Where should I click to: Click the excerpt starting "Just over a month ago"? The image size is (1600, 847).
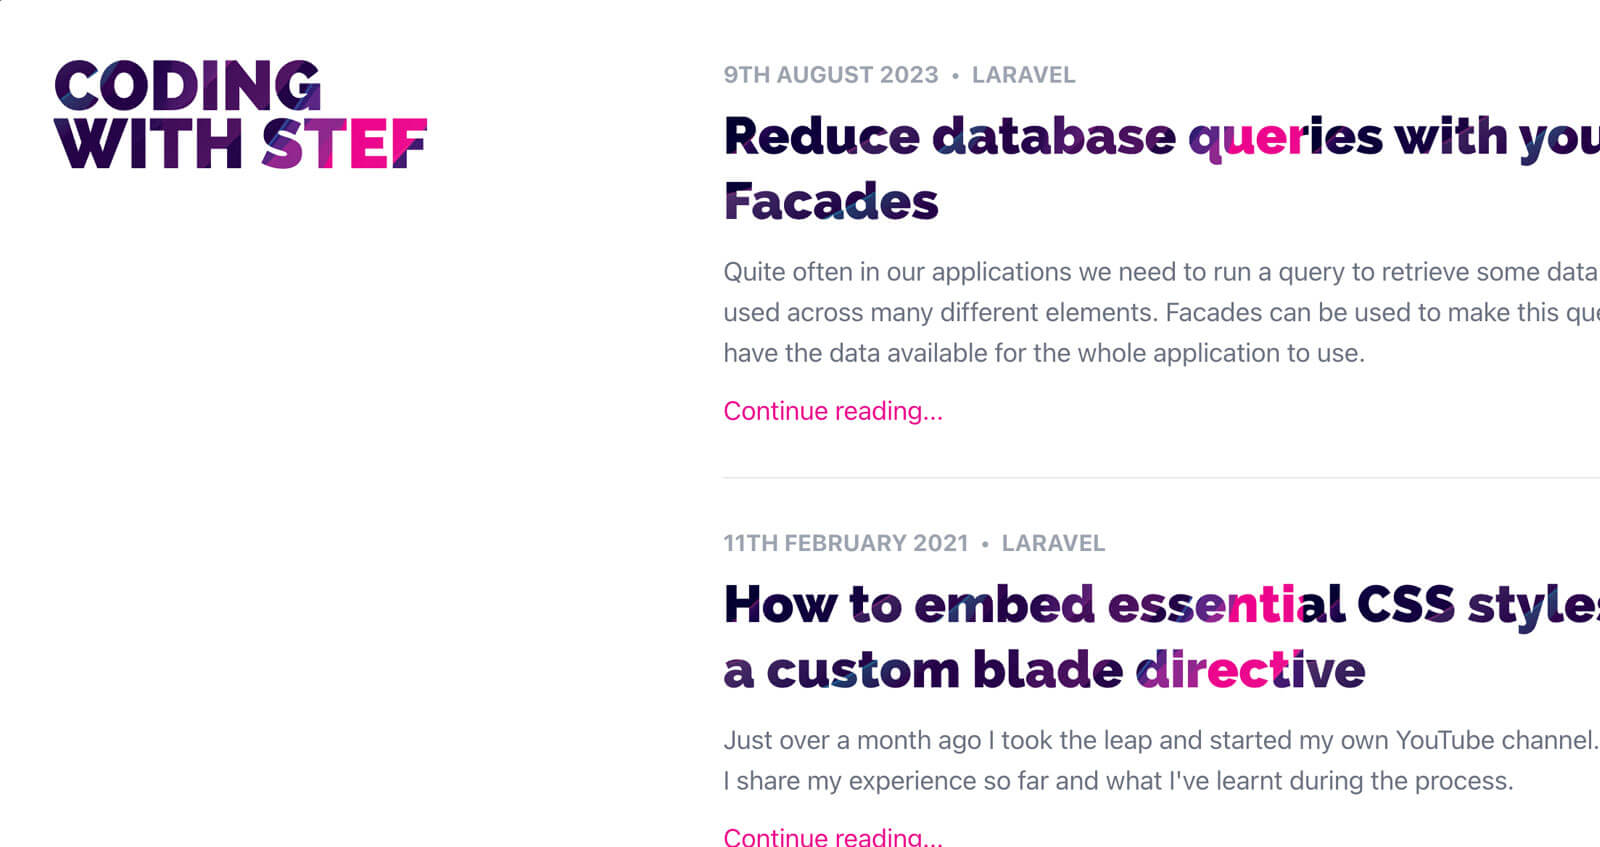[x=1162, y=760]
